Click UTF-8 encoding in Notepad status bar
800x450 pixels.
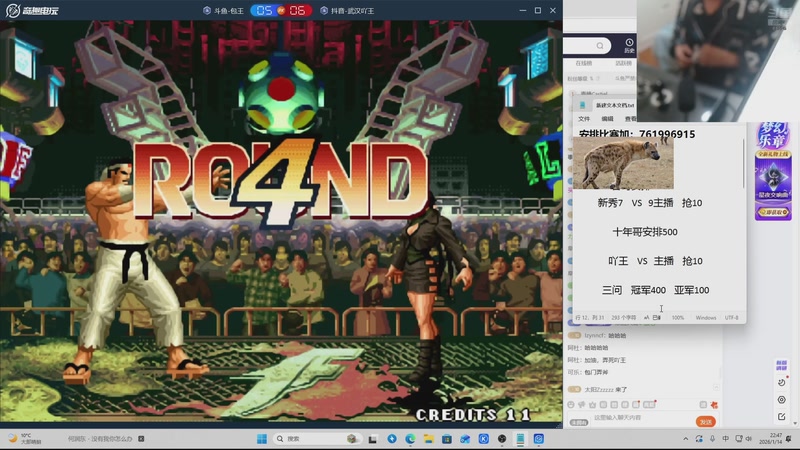(x=732, y=317)
